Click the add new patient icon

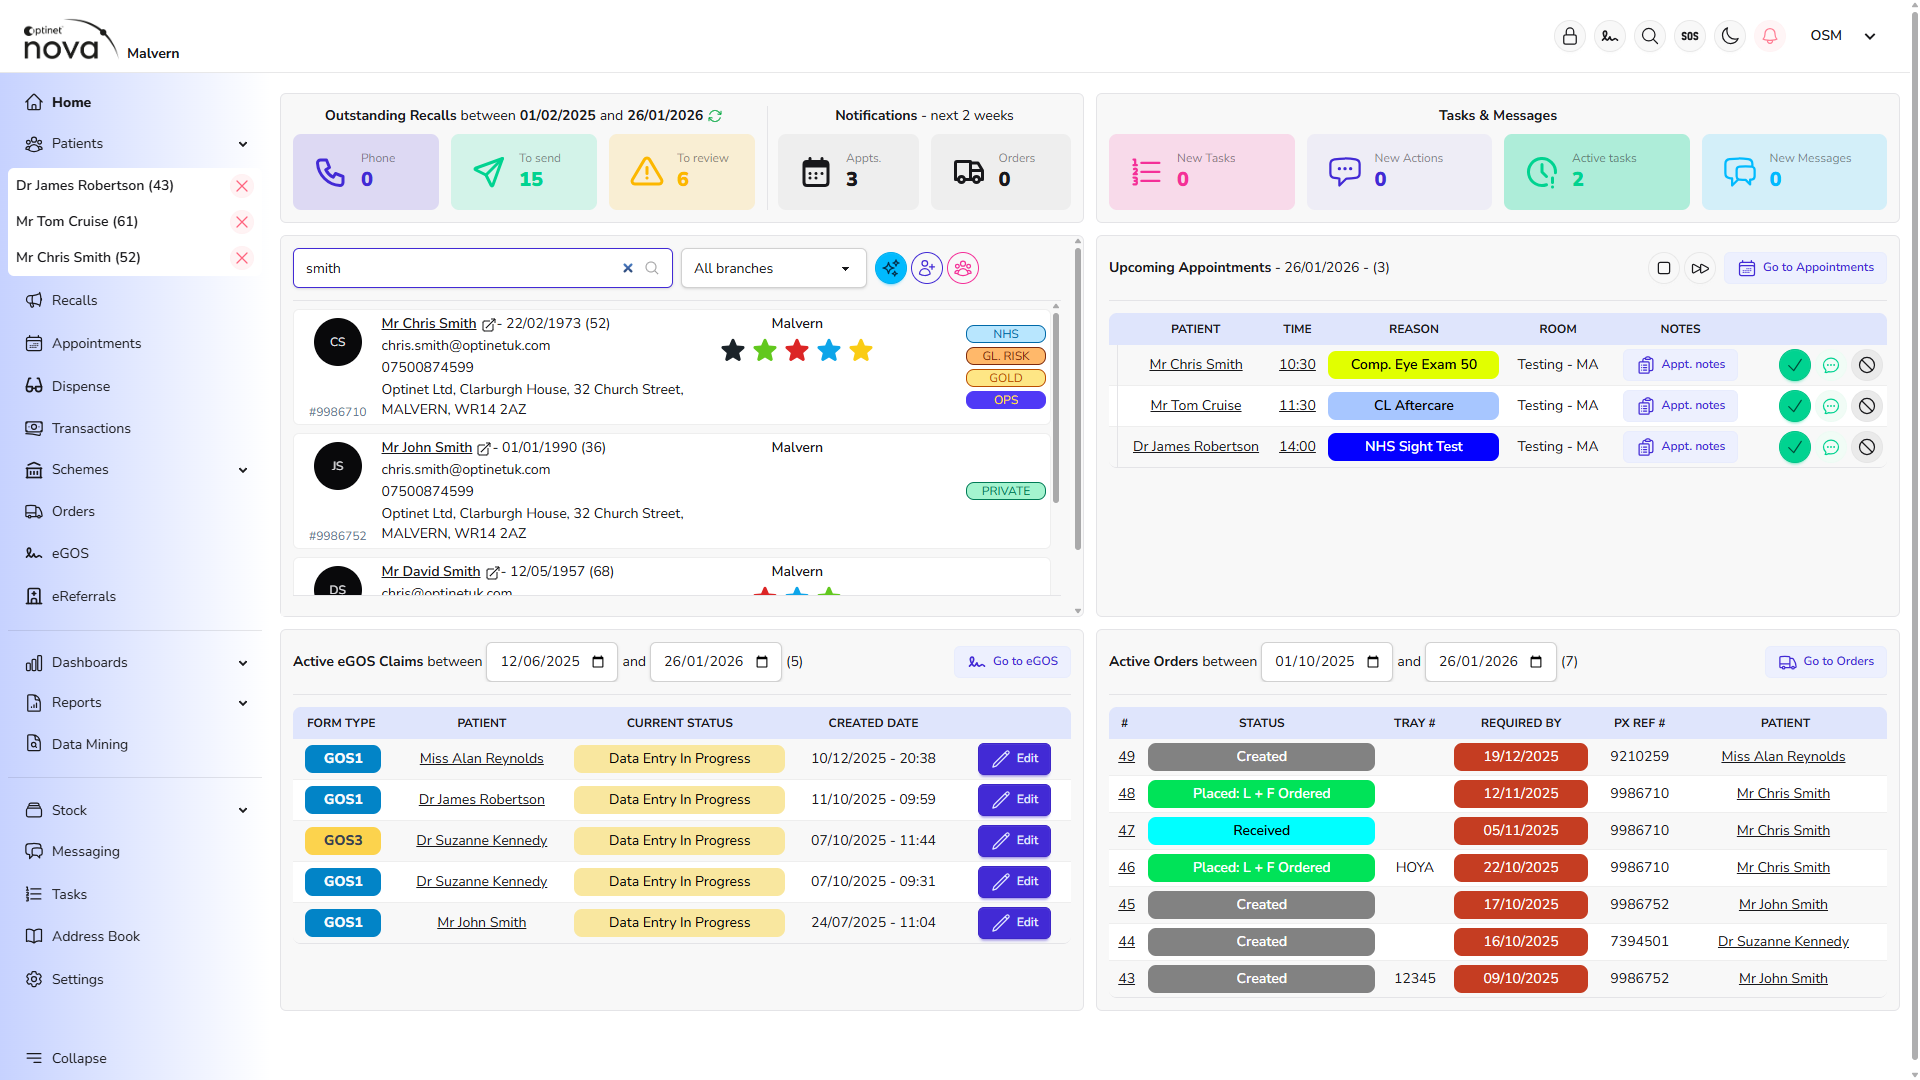coord(927,268)
